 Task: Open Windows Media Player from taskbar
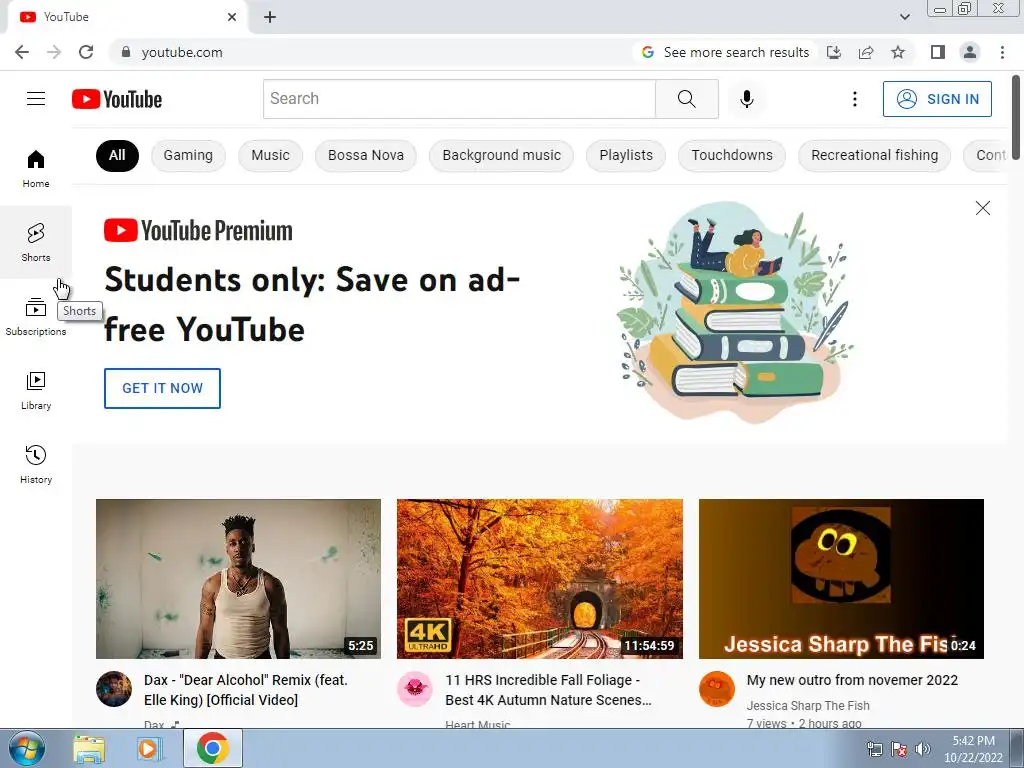tap(150, 748)
